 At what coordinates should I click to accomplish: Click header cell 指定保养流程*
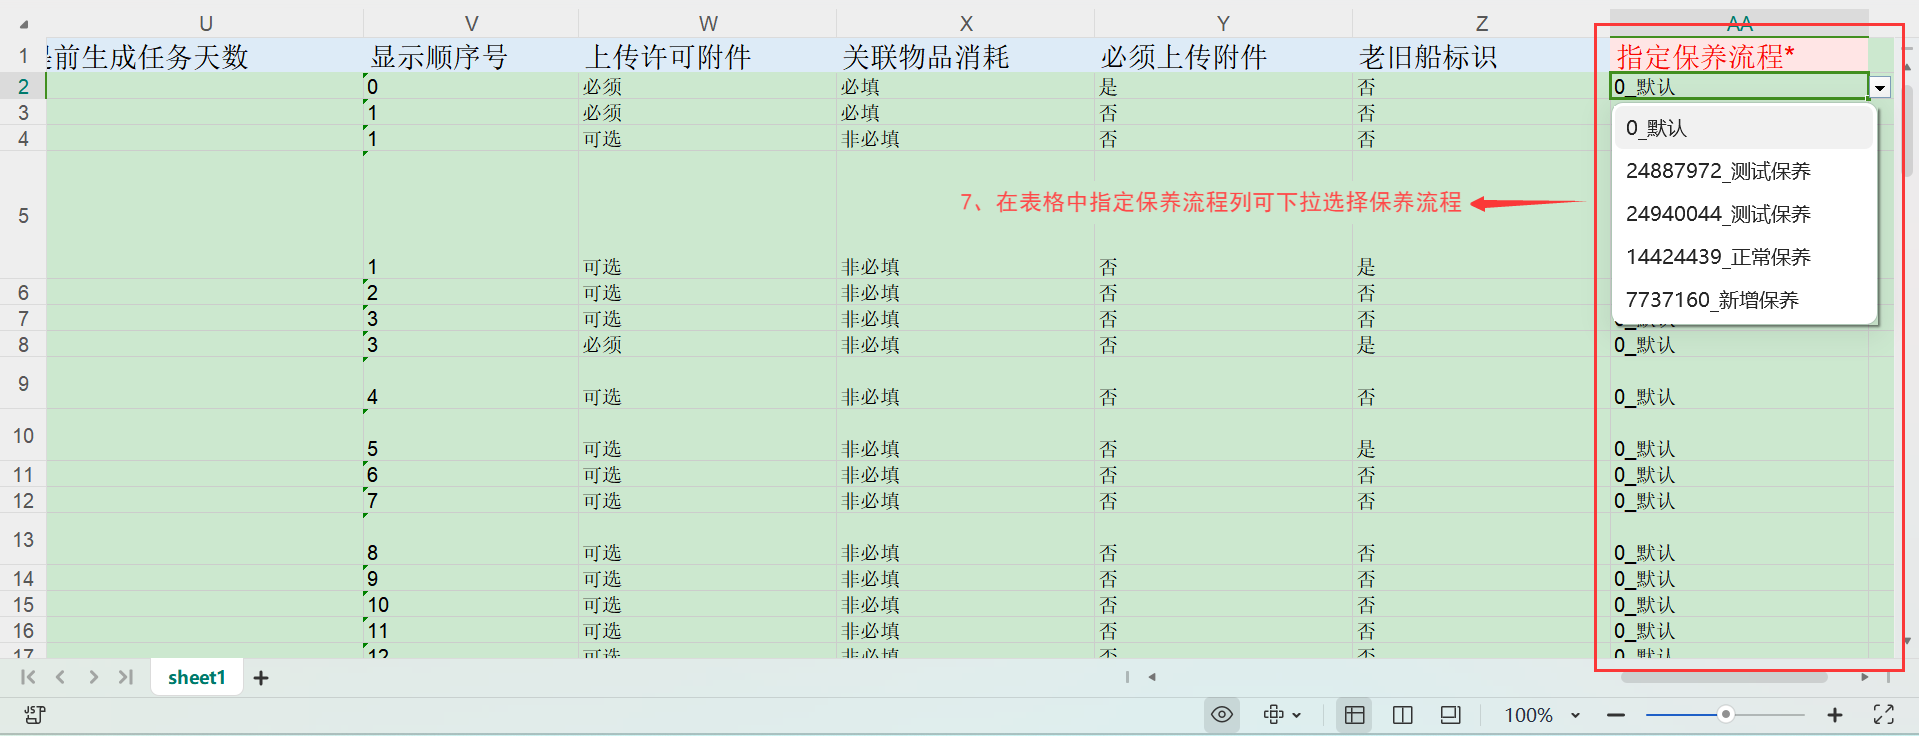point(1739,56)
